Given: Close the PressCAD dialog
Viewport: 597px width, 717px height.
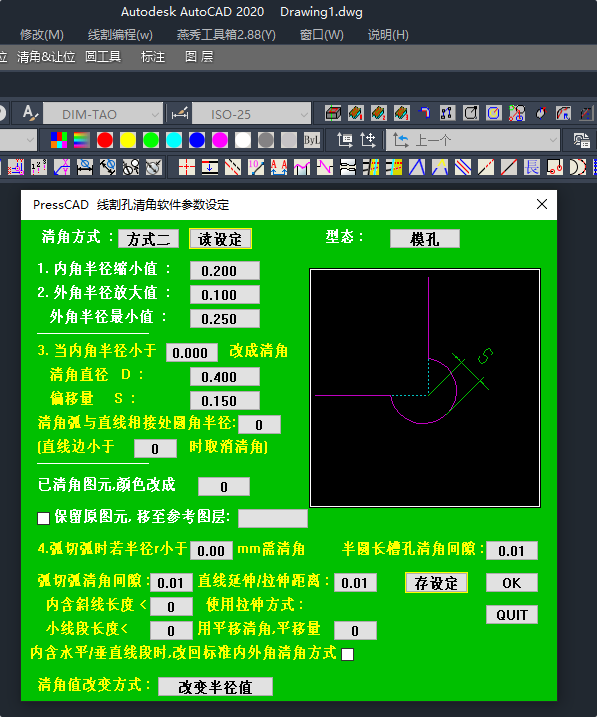Looking at the screenshot, I should 542,204.
